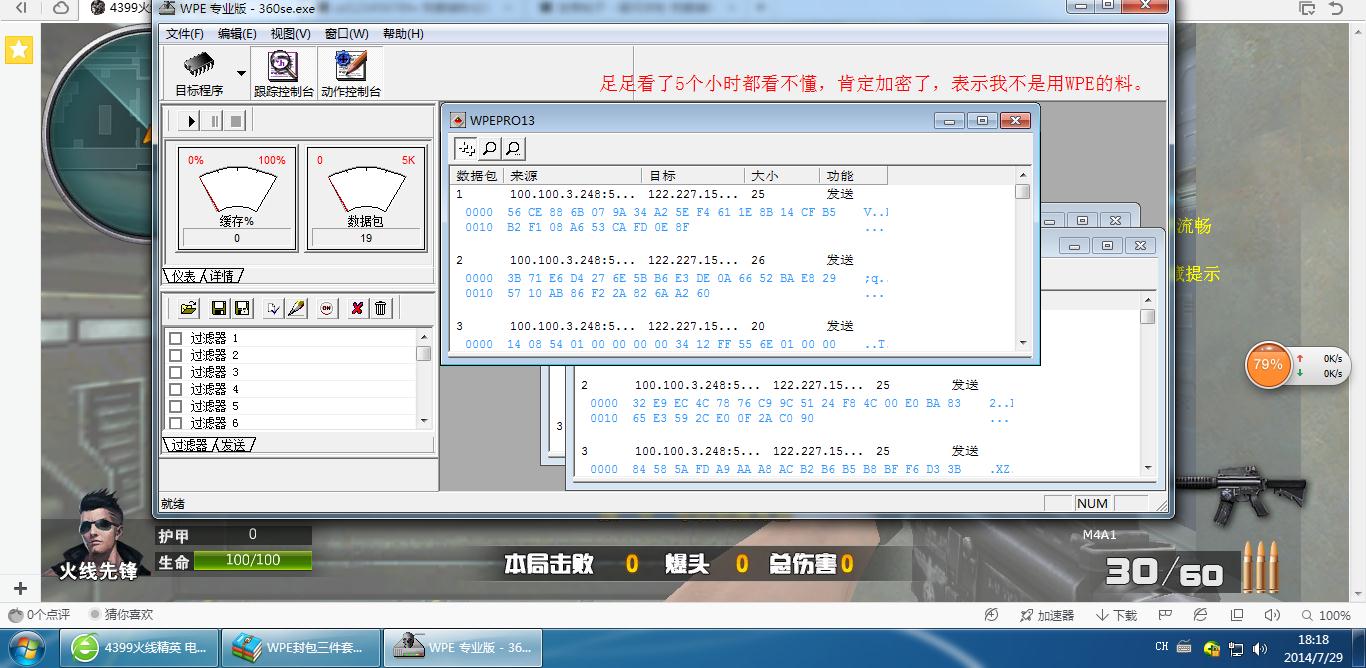Enable the 过滤器 6 checkbox
Screen dimensions: 1366x668
click(x=176, y=423)
